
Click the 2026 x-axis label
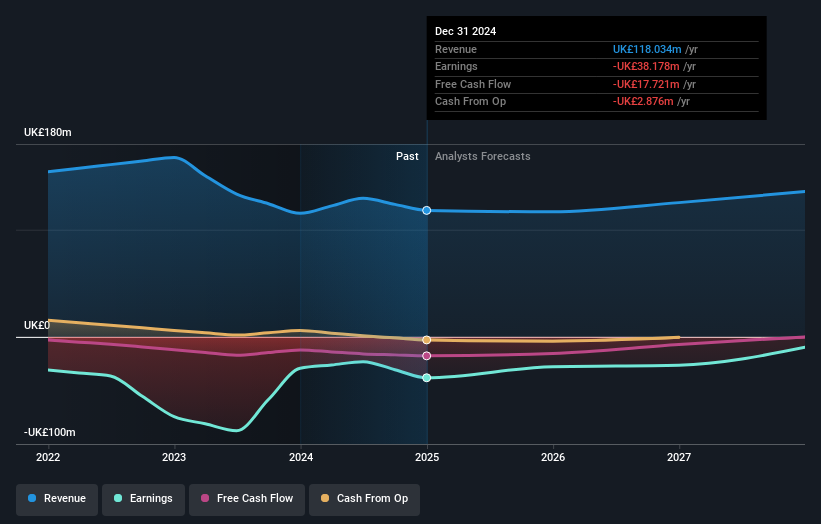pyautogui.click(x=553, y=458)
